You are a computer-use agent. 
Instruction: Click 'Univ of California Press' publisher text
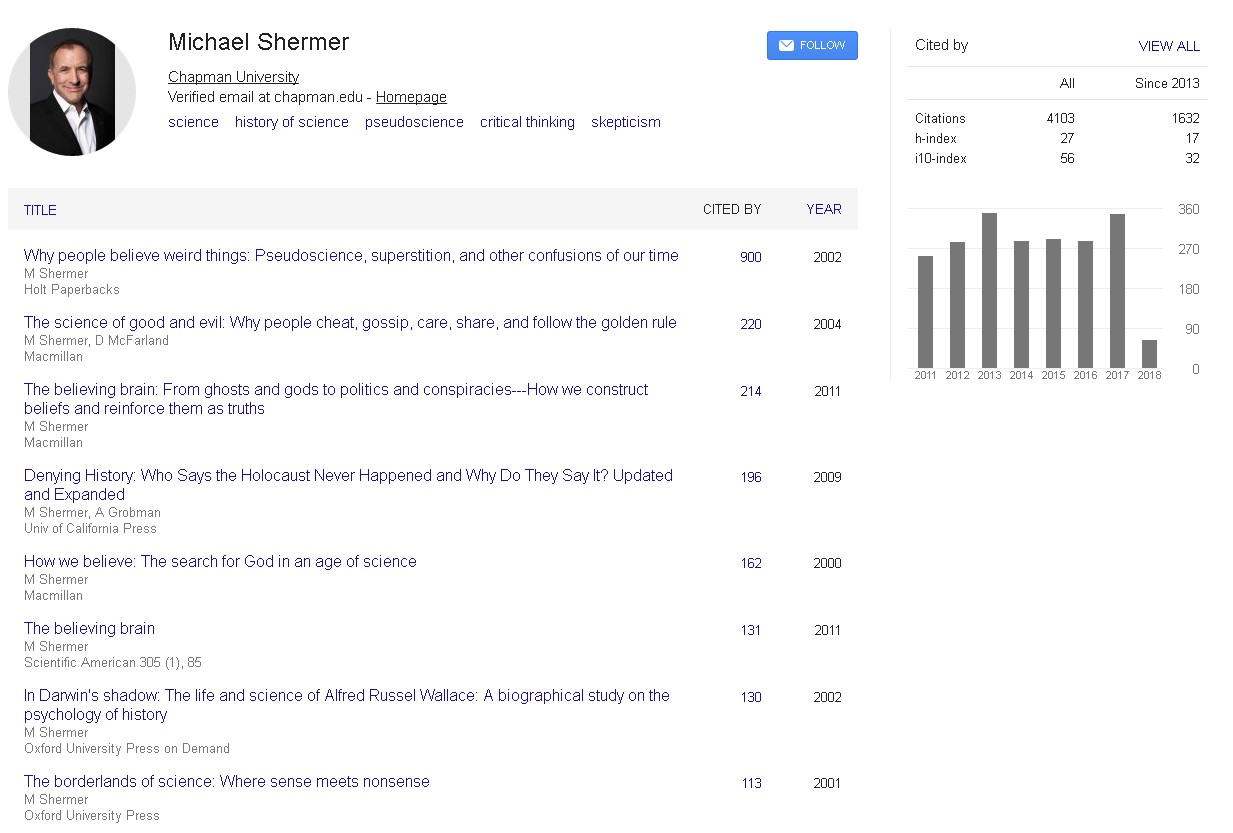(90, 528)
